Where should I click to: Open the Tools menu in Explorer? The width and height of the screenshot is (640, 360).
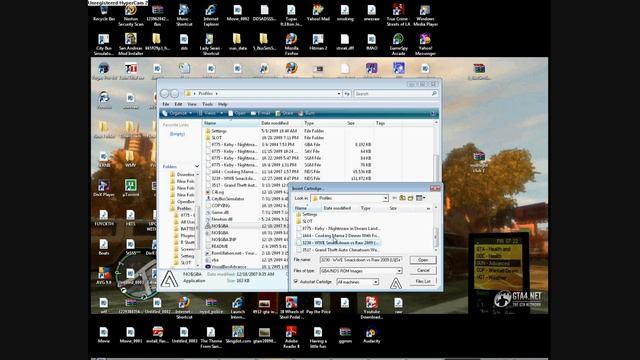point(207,104)
